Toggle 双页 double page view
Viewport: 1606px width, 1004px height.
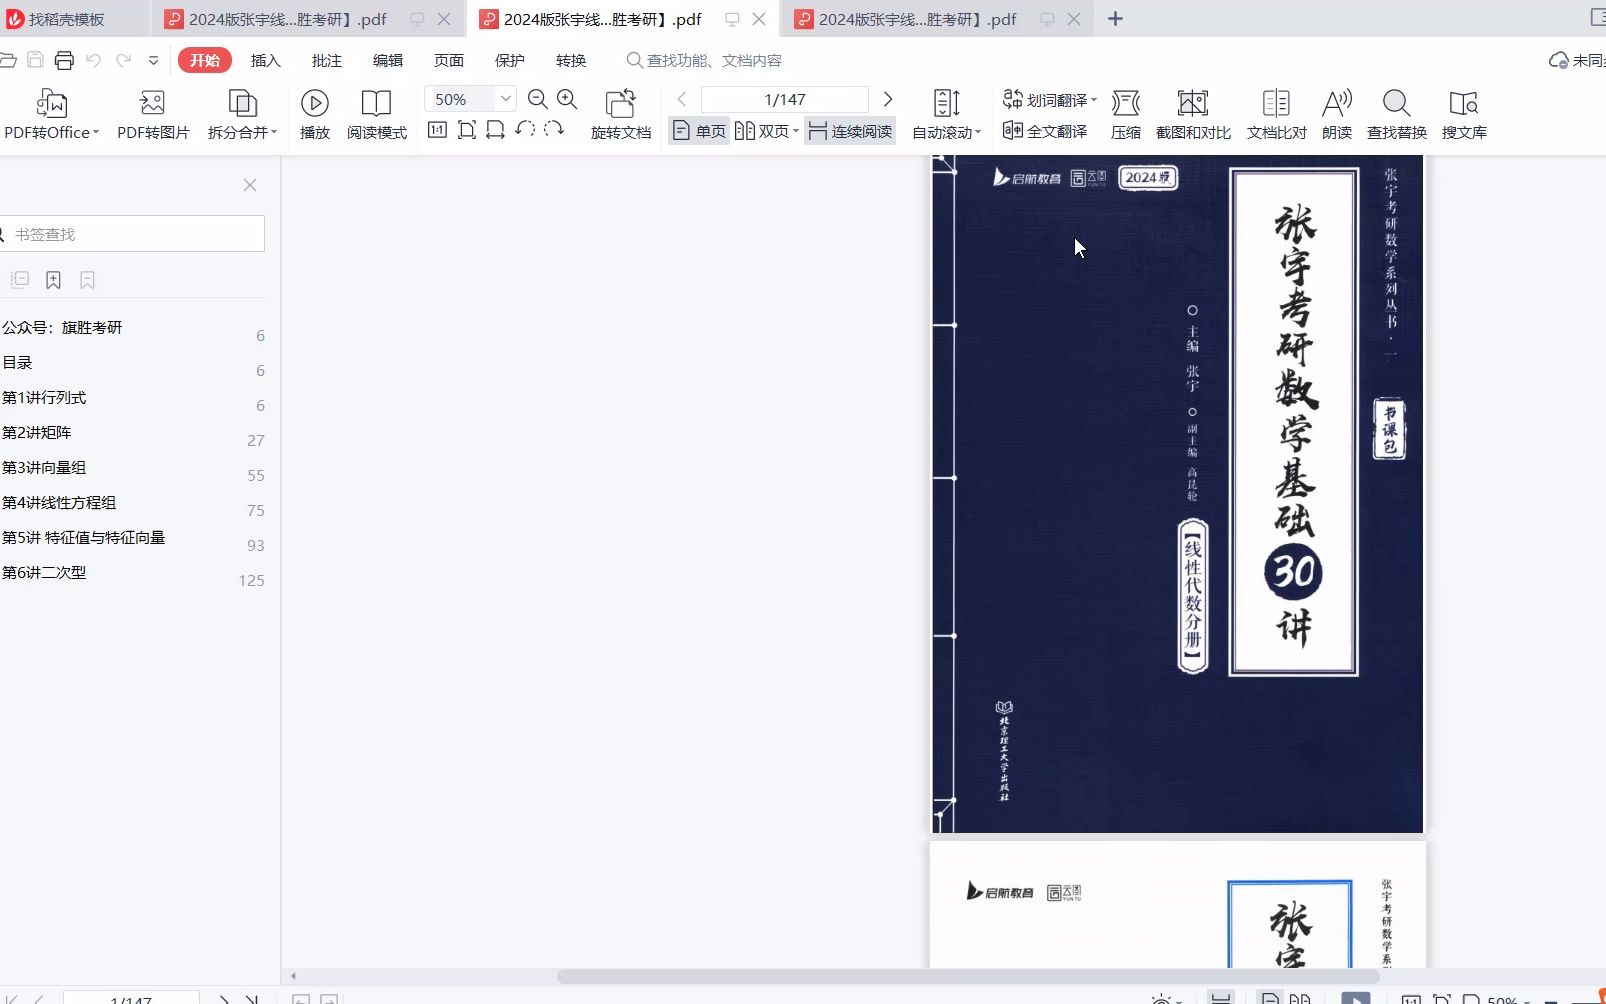(766, 131)
